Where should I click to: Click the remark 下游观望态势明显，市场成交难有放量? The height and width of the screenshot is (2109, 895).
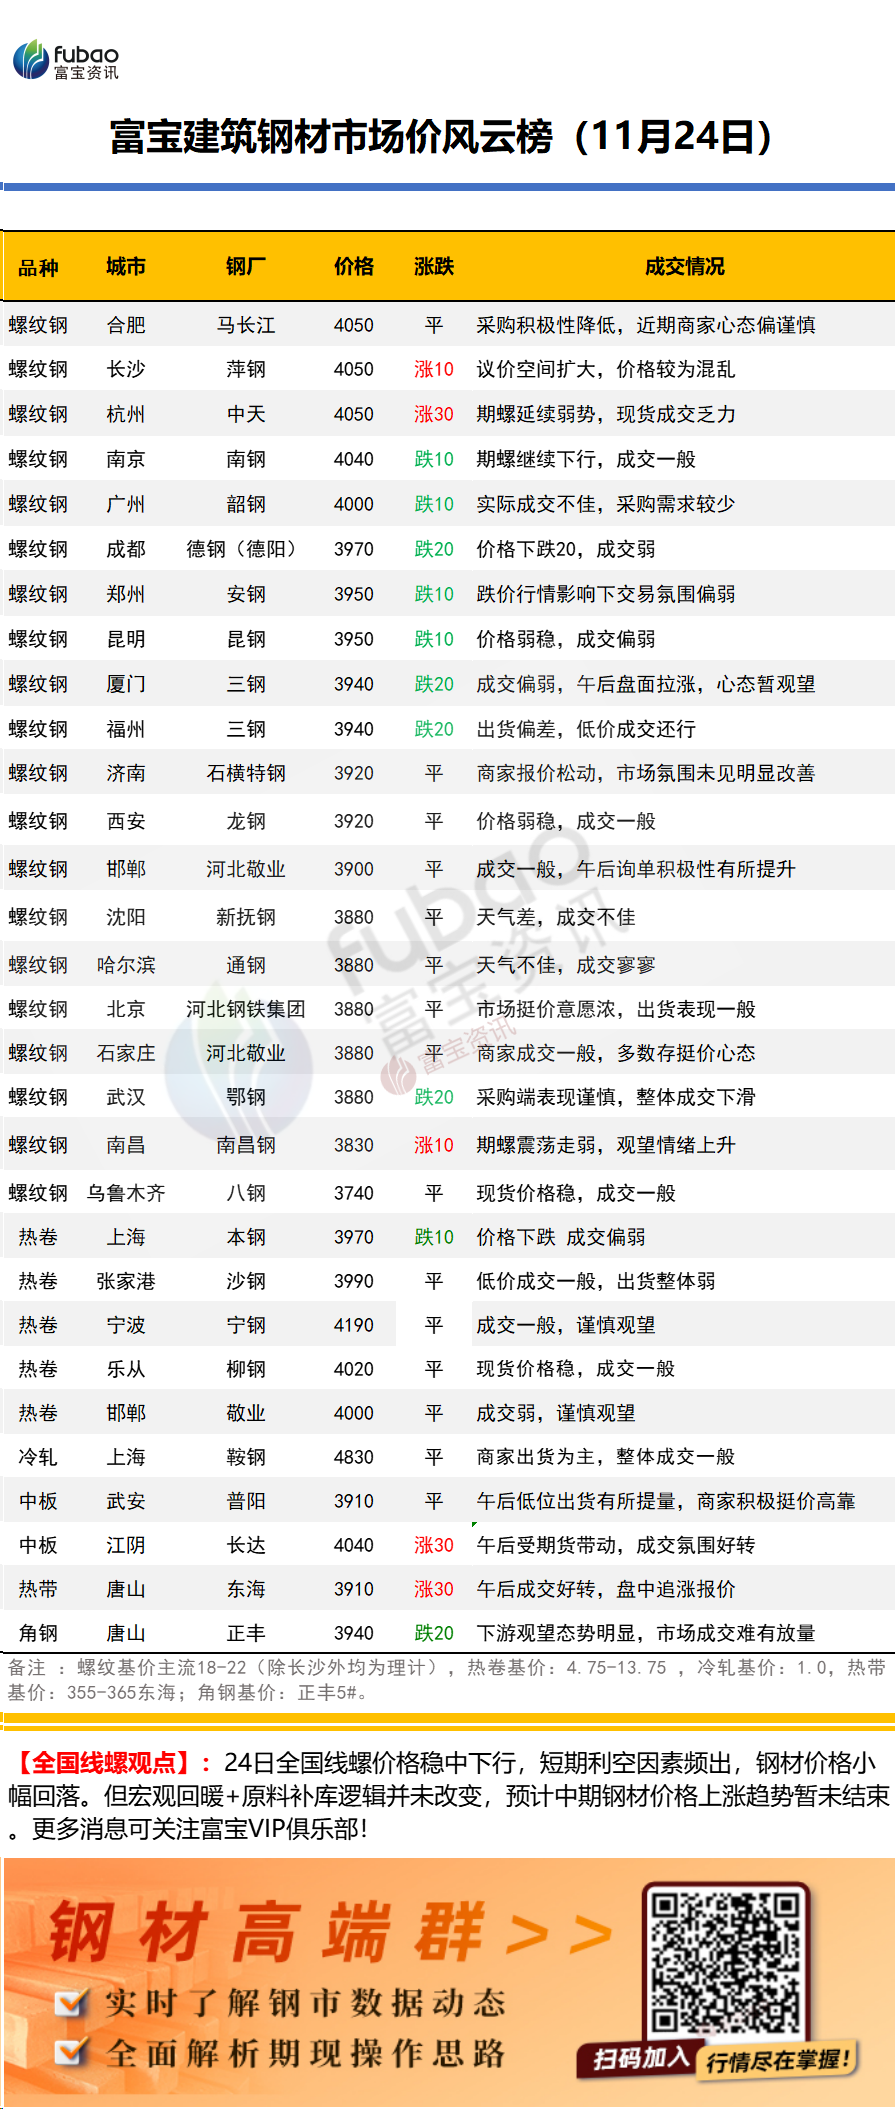646,1633
